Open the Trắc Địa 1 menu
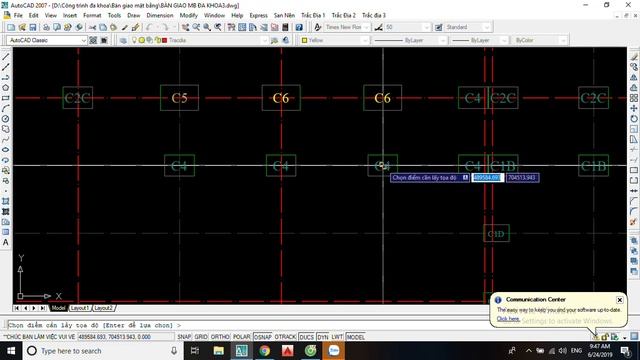This screenshot has width=640, height=360. 313,16
